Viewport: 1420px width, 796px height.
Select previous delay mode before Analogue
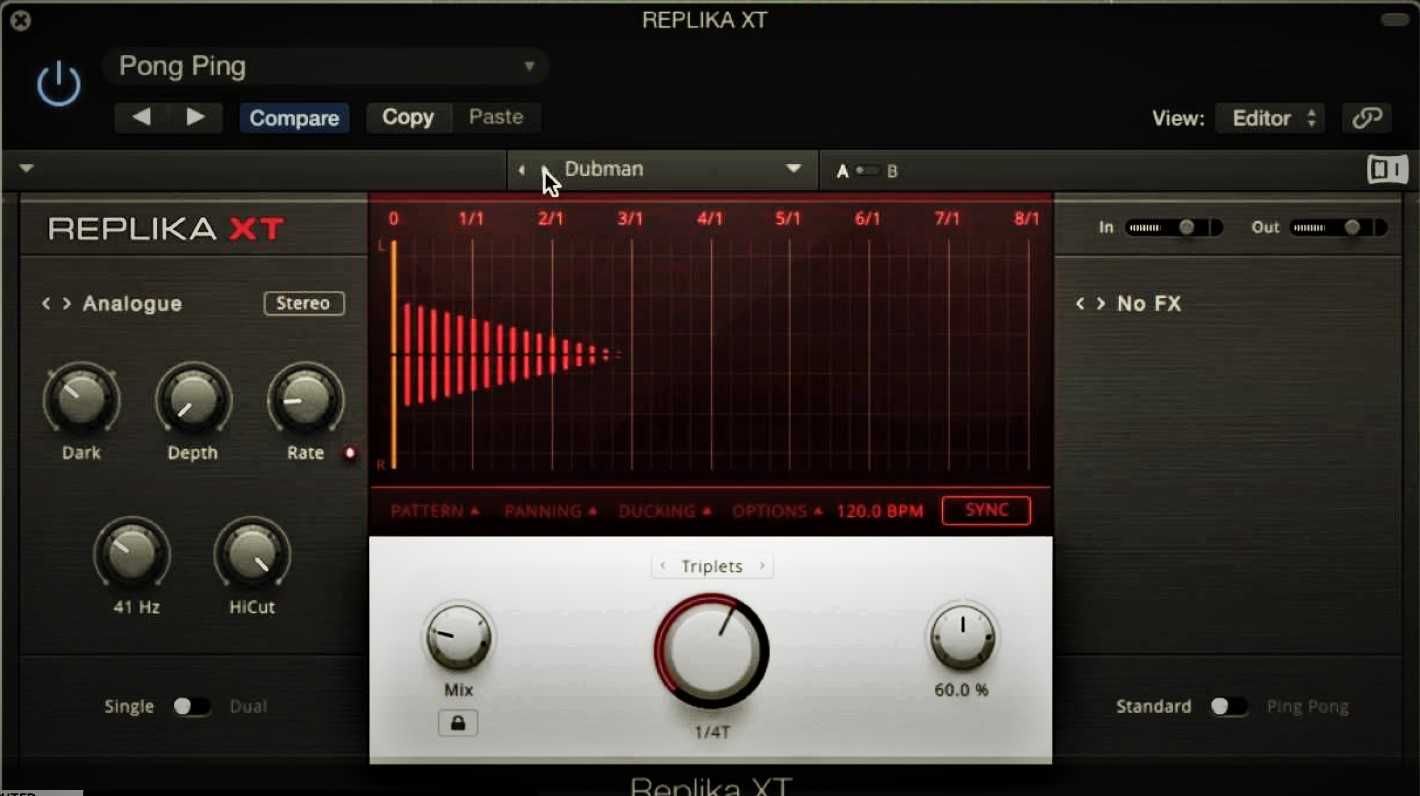pyautogui.click(x=46, y=304)
